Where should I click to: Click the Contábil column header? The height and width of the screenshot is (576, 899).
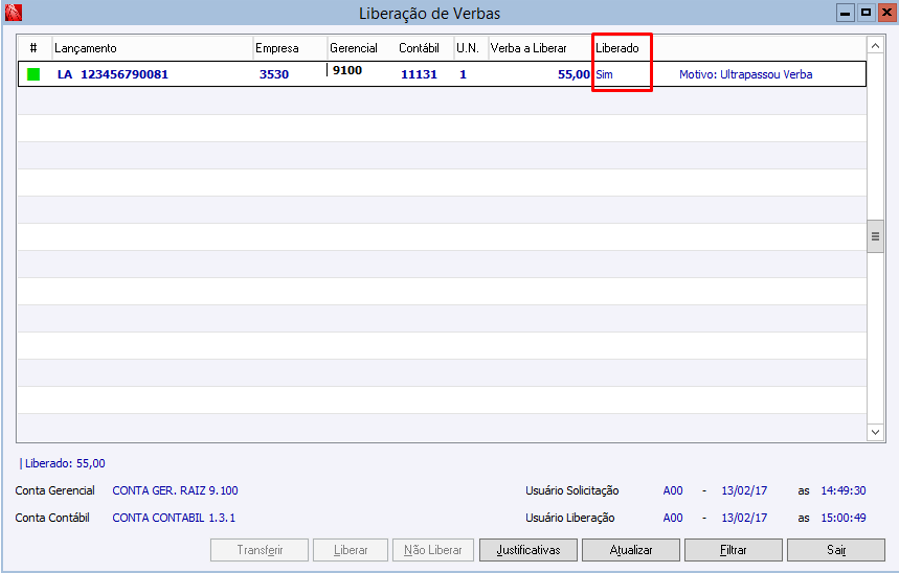(x=419, y=48)
